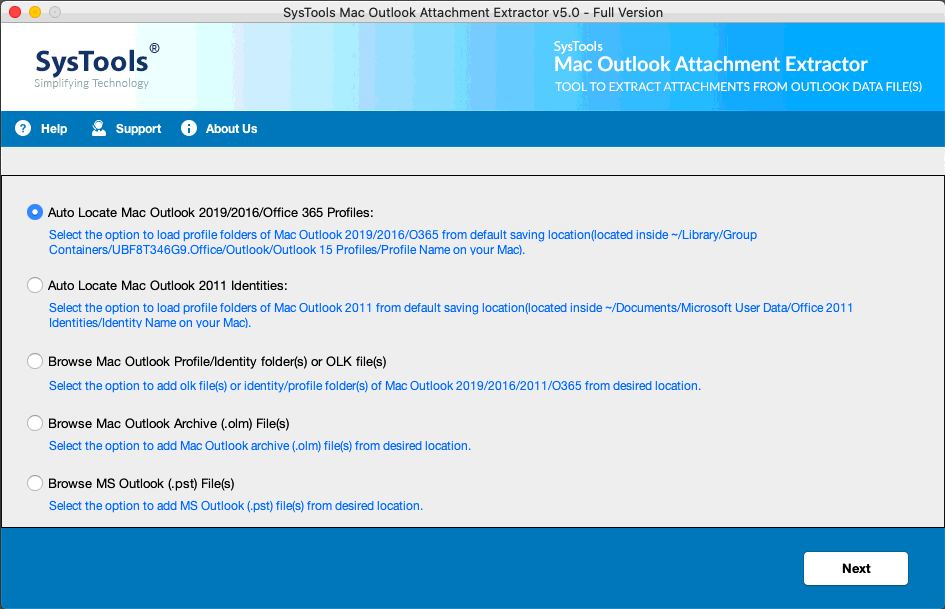Click the Help question mark icon
The height and width of the screenshot is (609, 945).
(23, 128)
